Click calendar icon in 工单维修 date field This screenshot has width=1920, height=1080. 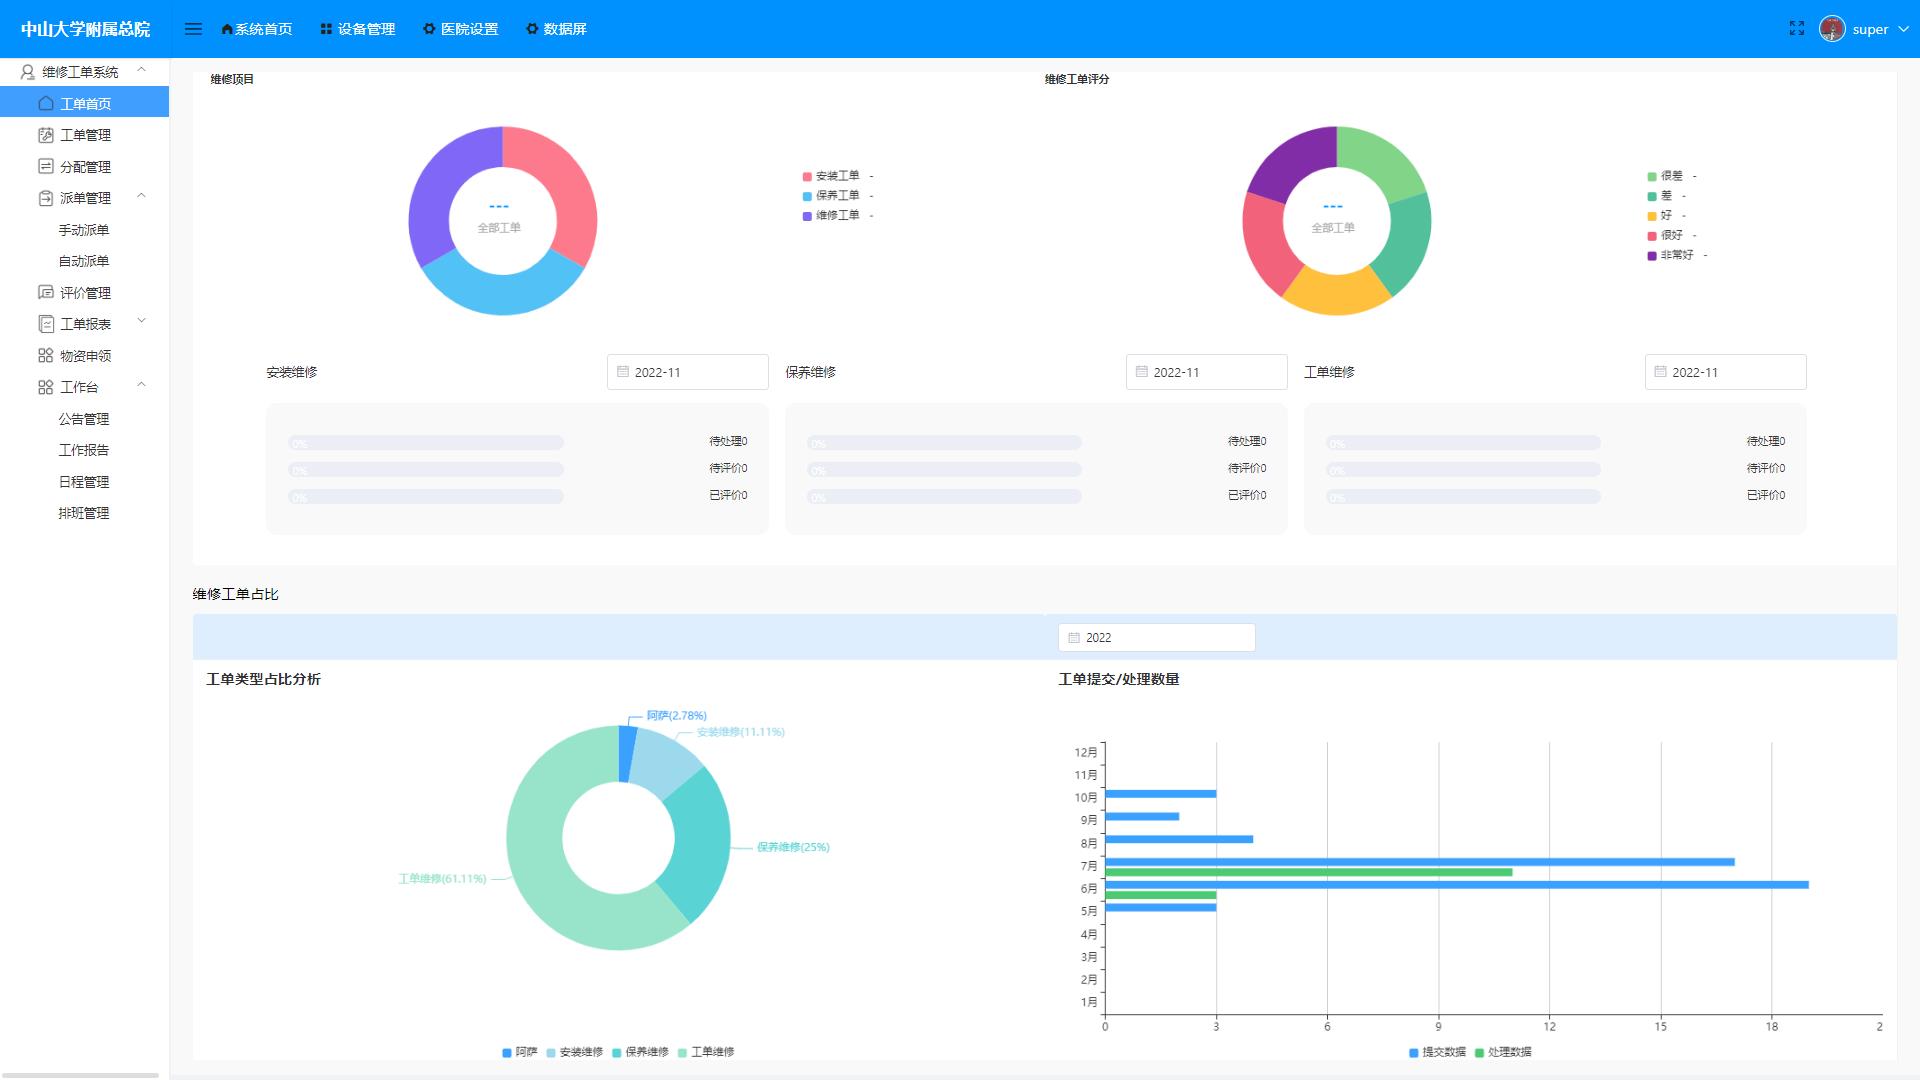point(1661,372)
